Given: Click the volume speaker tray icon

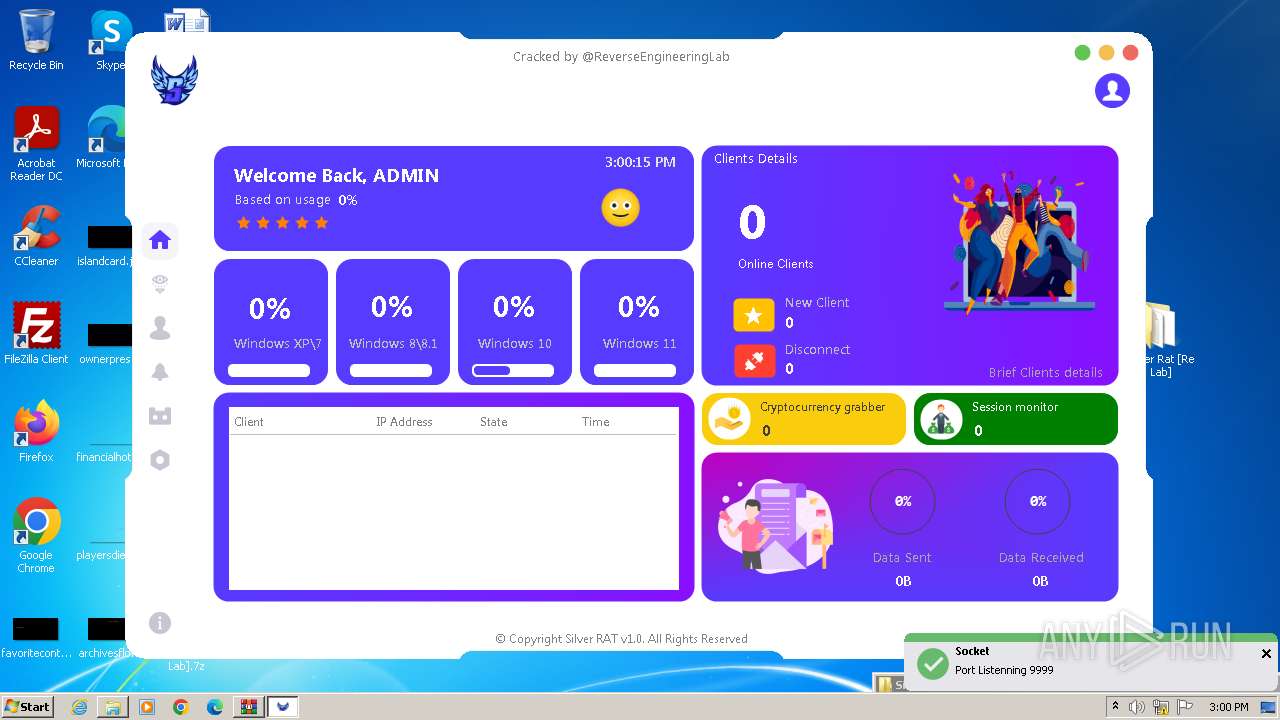Looking at the screenshot, I should [x=1137, y=707].
